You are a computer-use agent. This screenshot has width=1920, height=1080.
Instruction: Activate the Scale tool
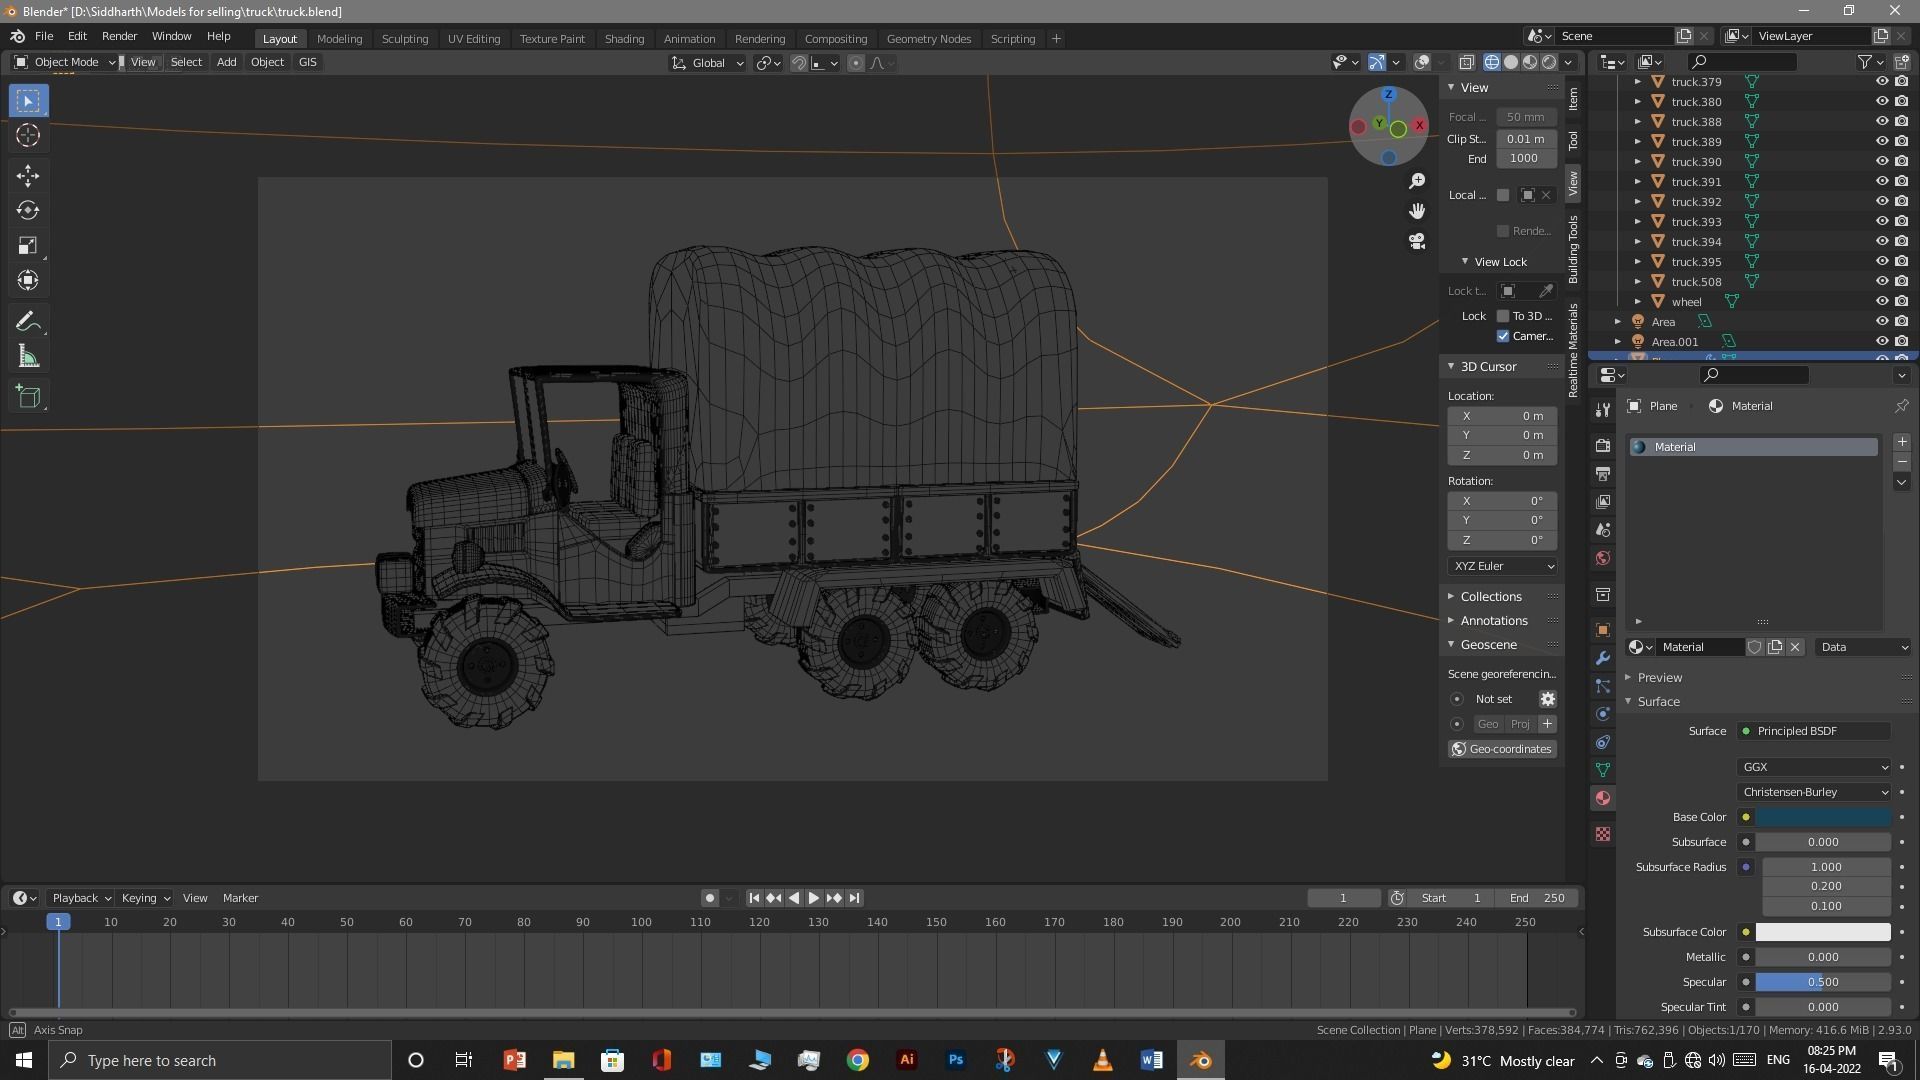[x=28, y=246]
